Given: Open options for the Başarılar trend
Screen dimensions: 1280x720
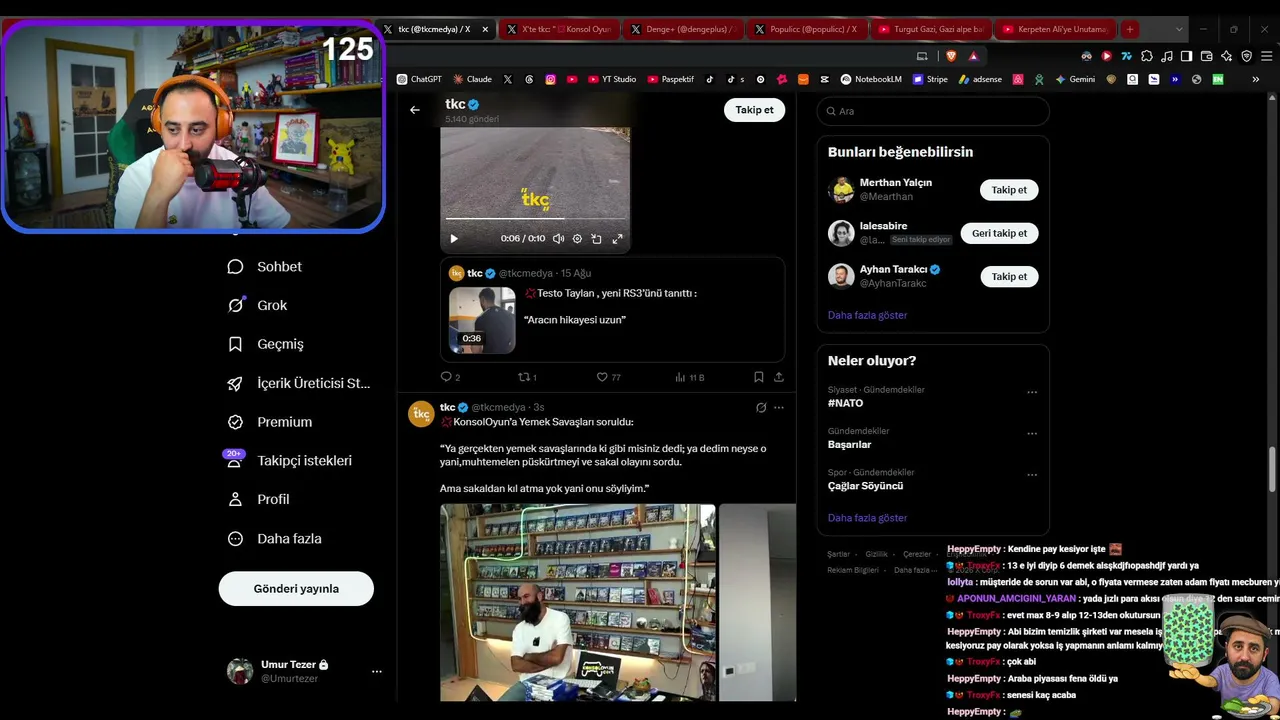Looking at the screenshot, I should 1032,434.
